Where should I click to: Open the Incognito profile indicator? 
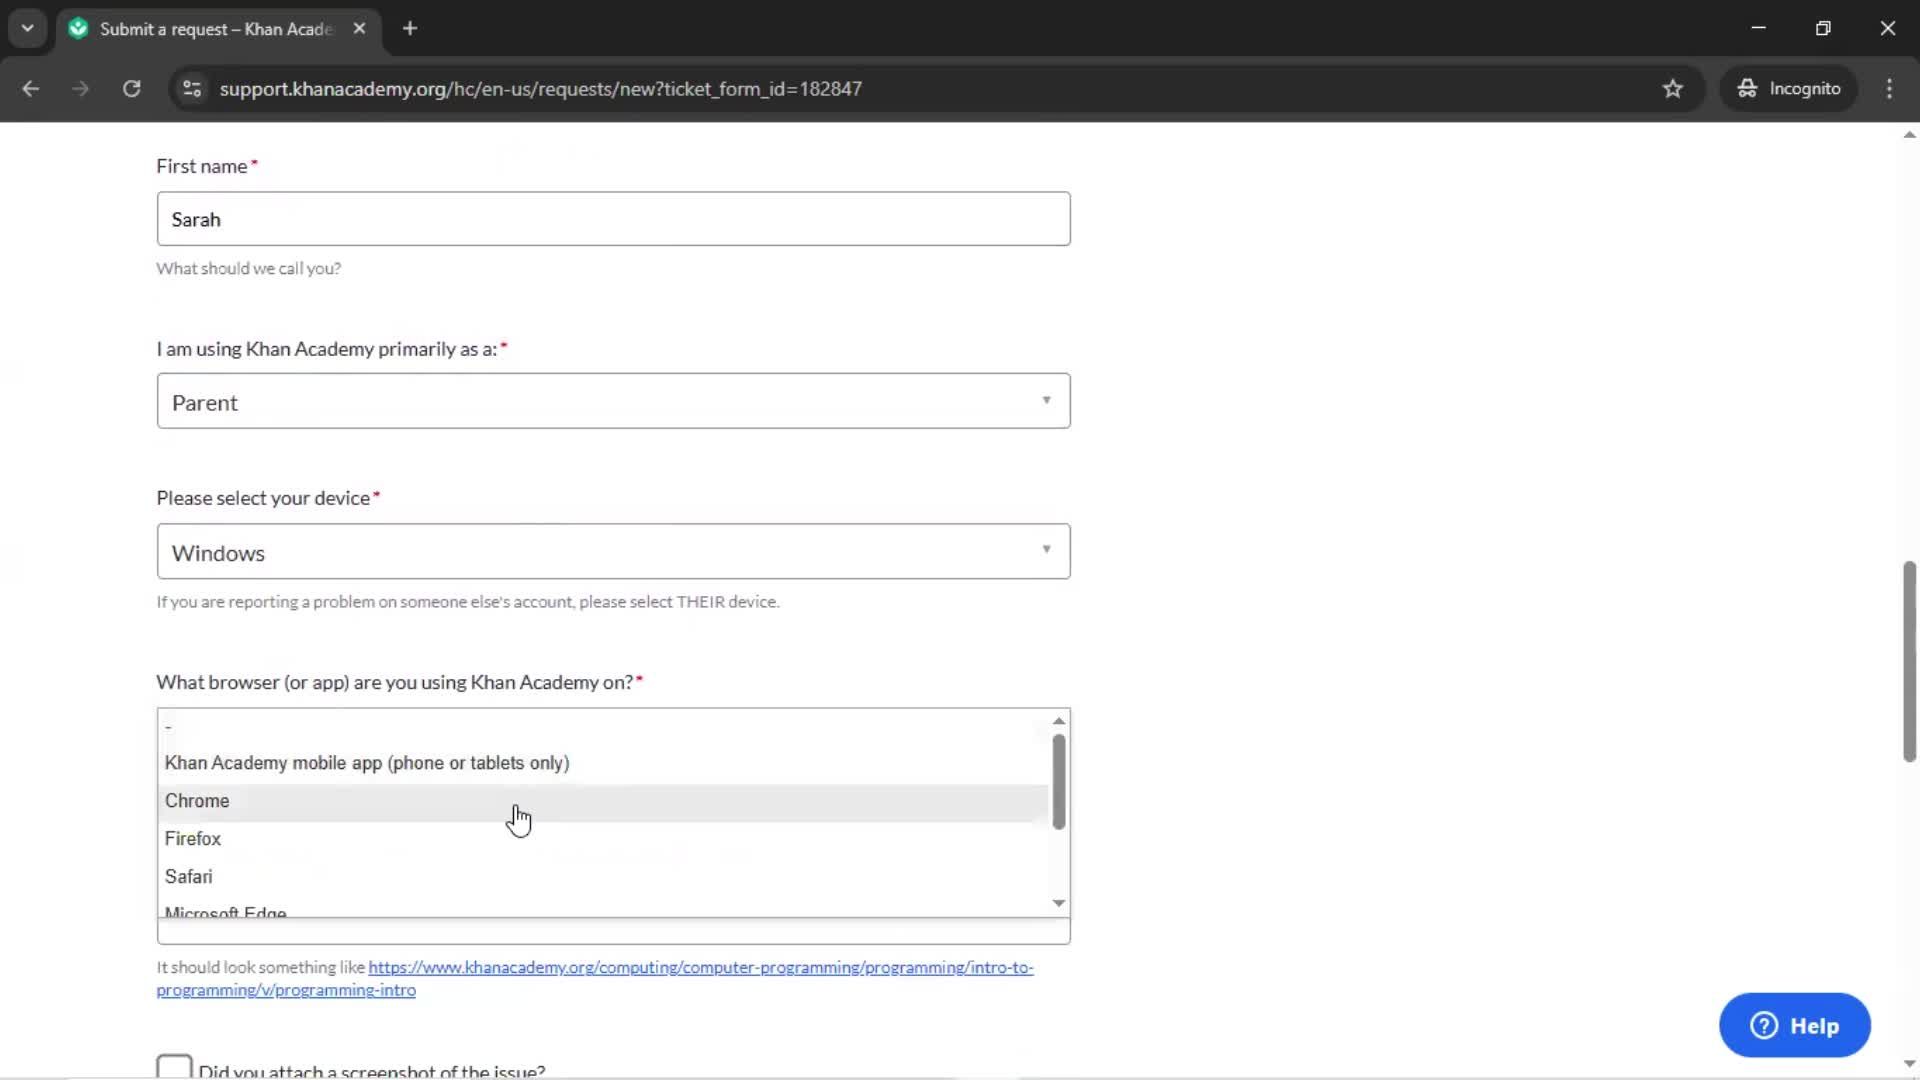[1789, 88]
